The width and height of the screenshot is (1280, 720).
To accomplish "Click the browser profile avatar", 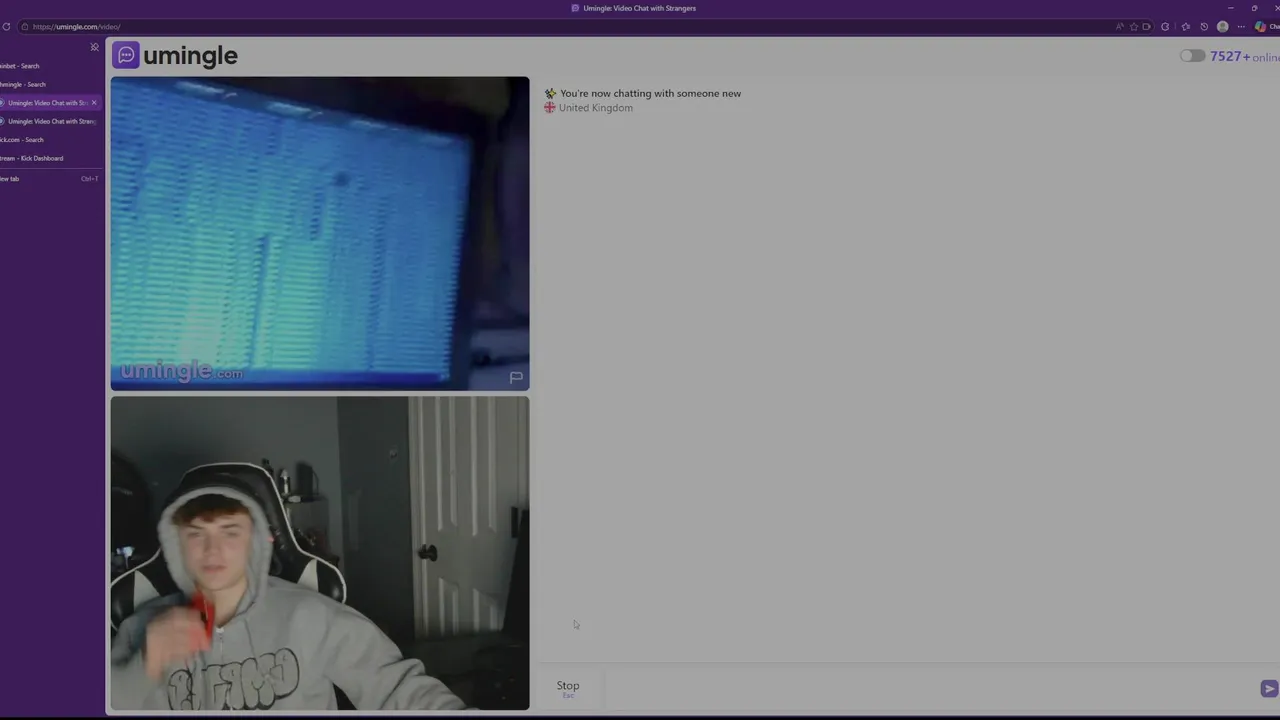I will point(1222,27).
